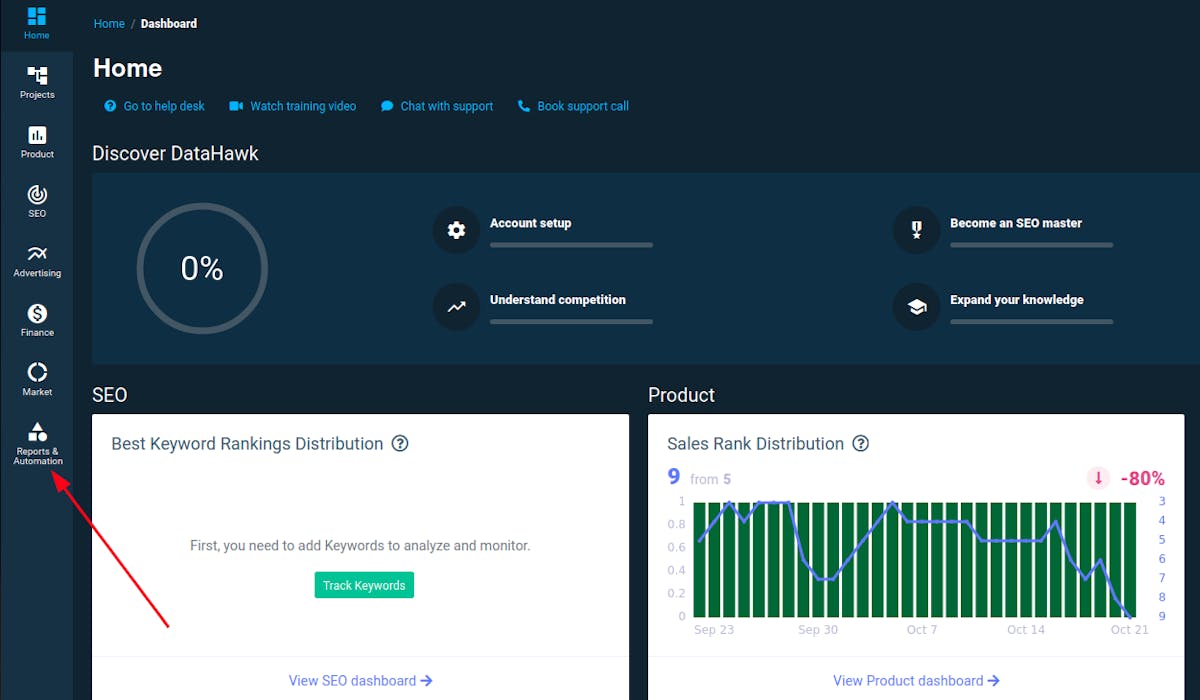Open Home in the sidebar

pyautogui.click(x=36, y=24)
